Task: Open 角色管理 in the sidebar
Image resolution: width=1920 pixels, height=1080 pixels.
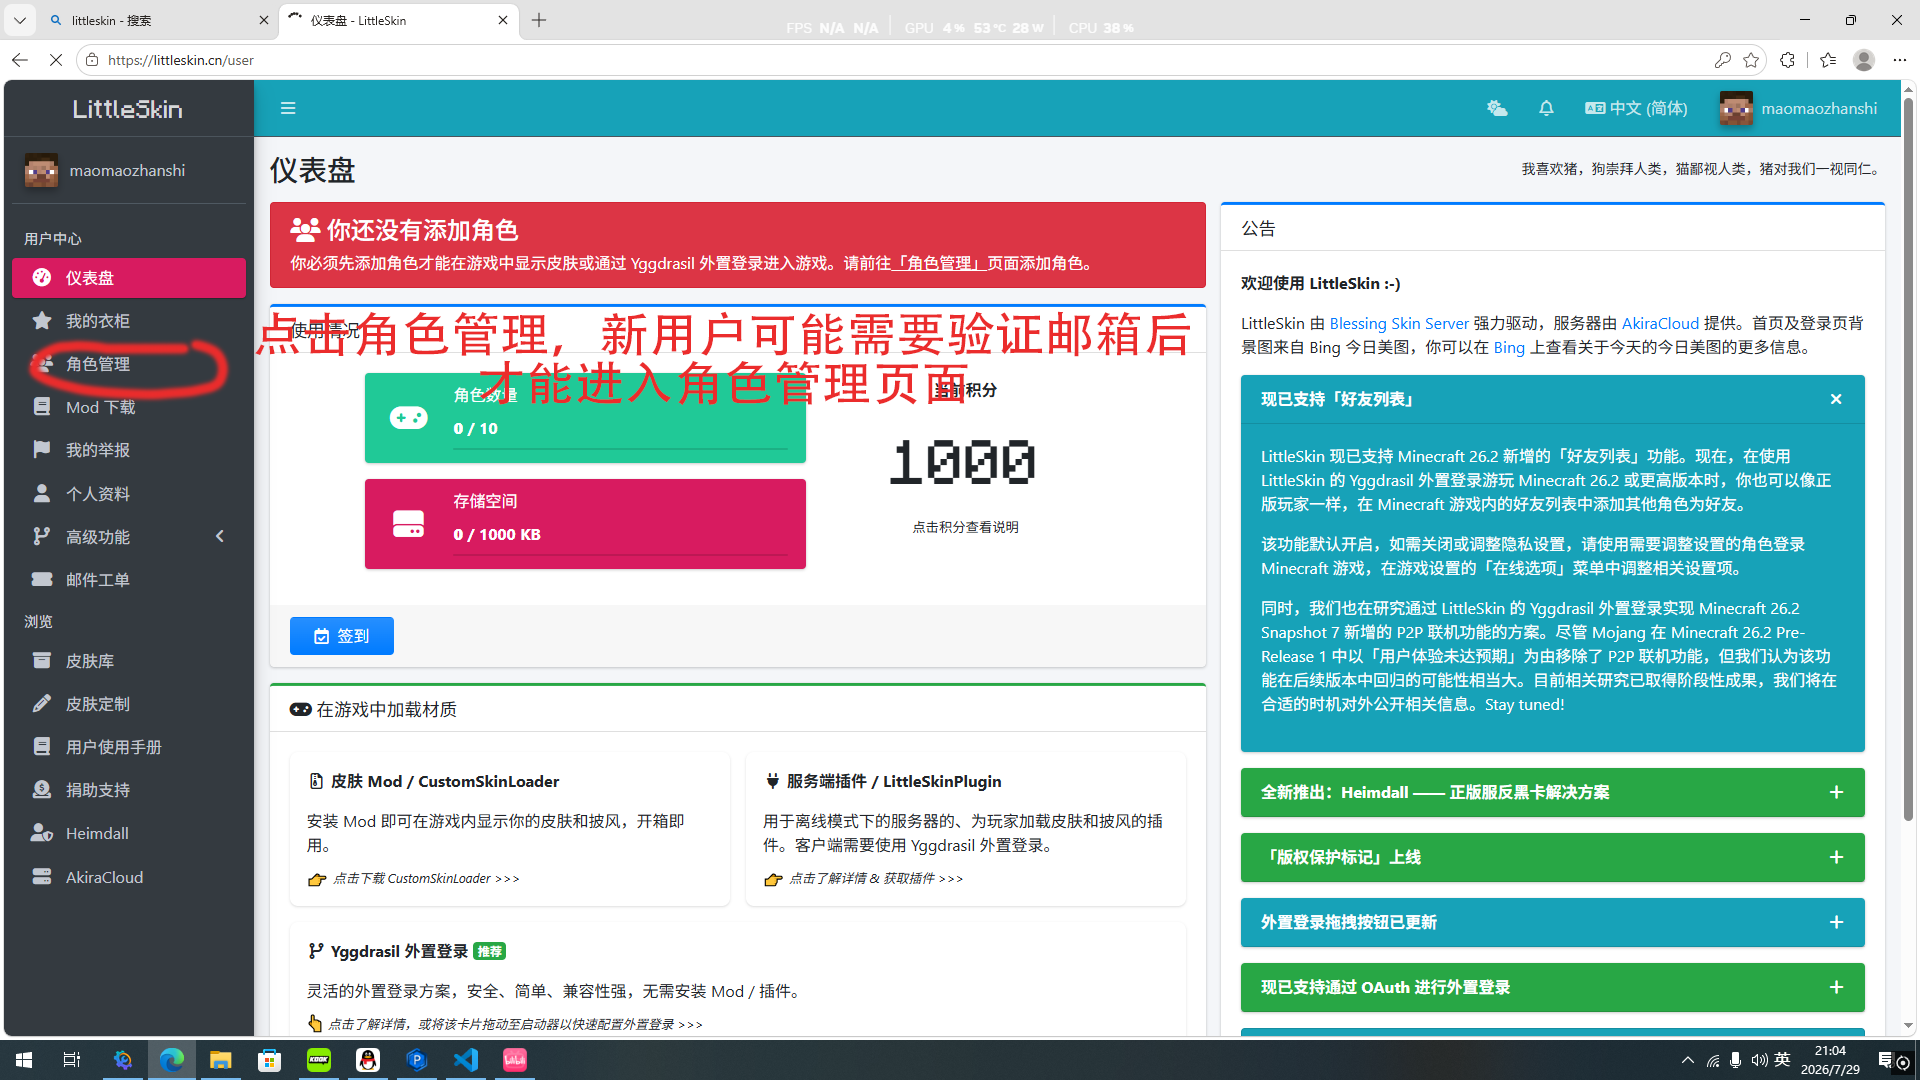Action: point(129,364)
